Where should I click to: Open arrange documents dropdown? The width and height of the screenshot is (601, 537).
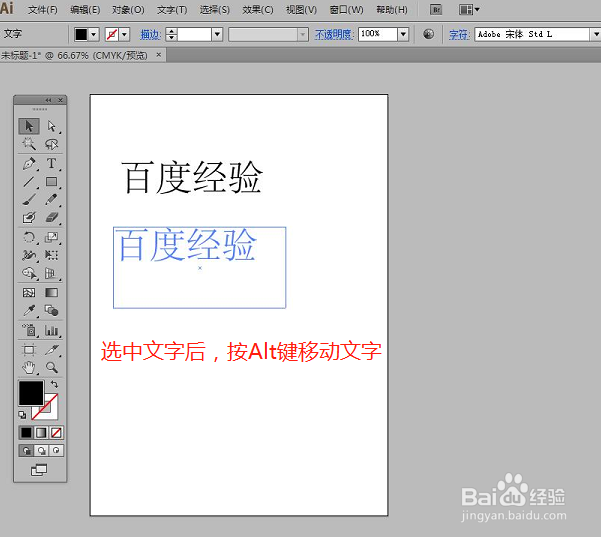tap(469, 10)
